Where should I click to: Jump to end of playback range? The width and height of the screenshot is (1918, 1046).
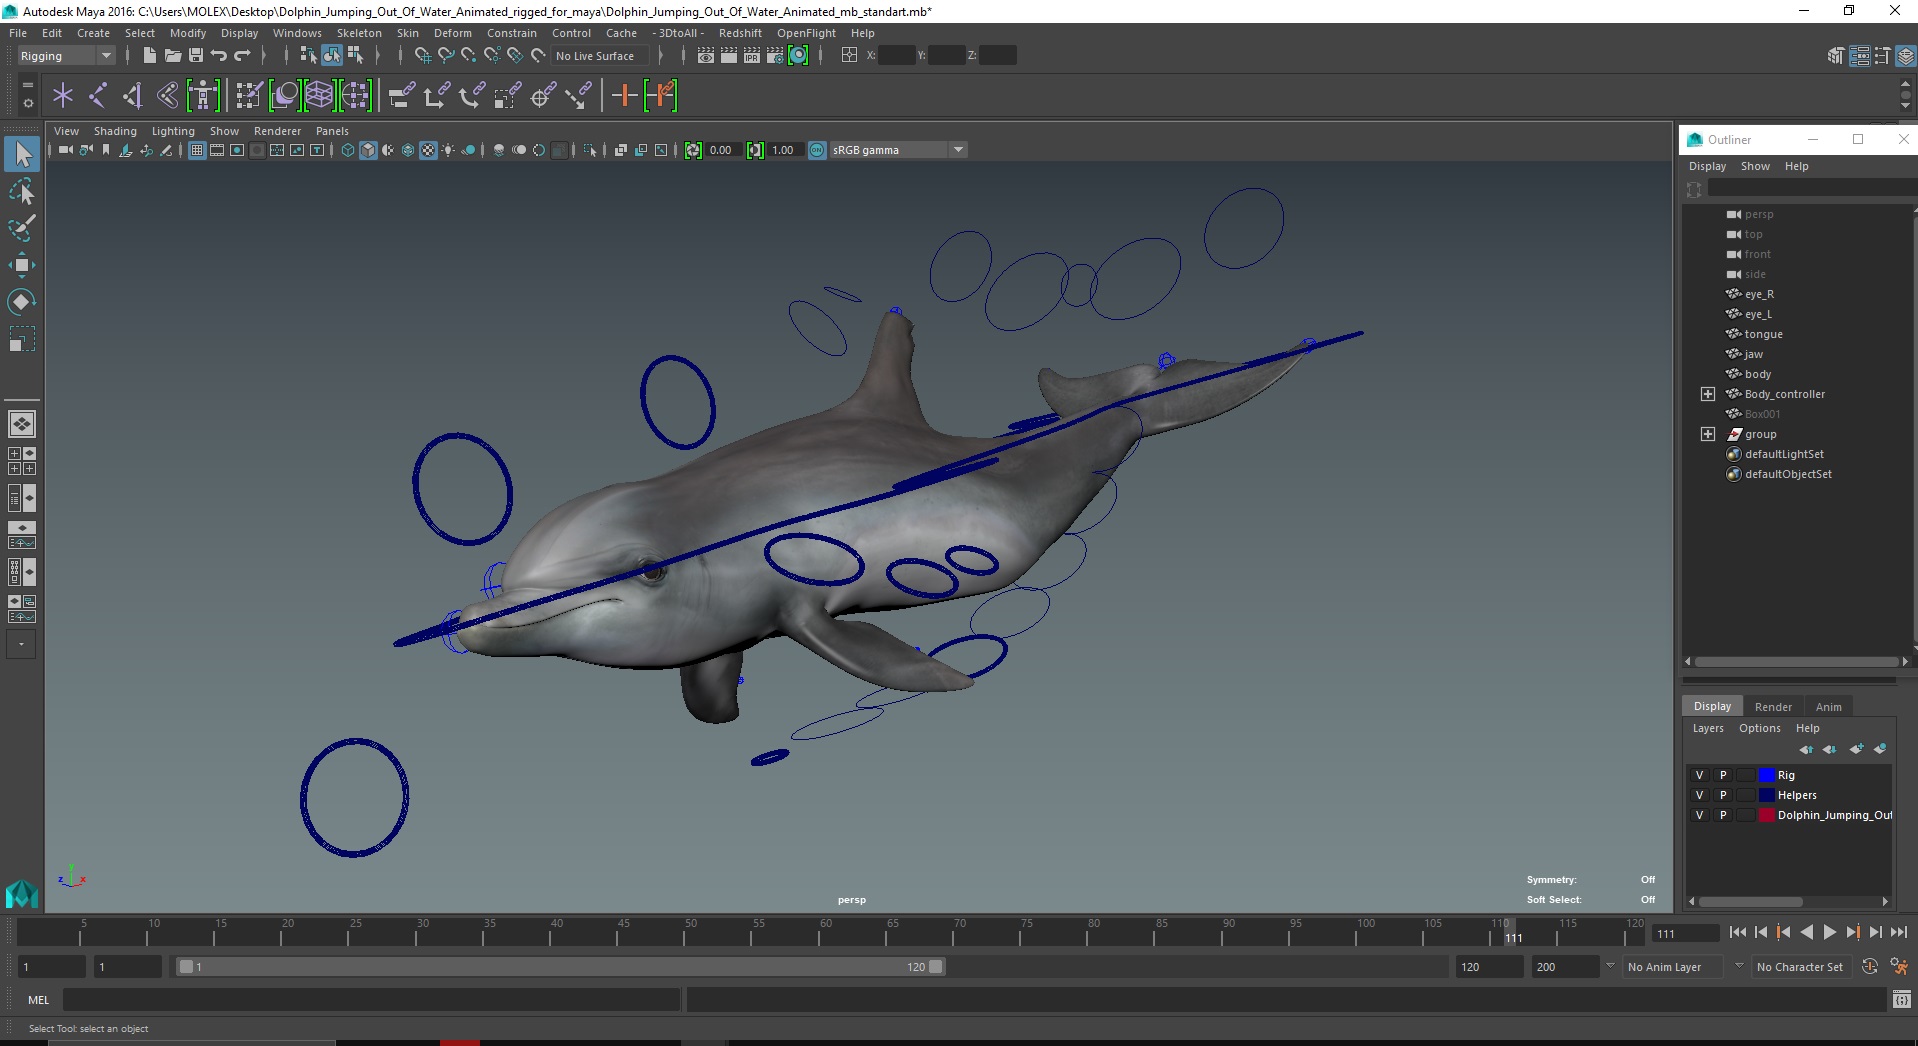[1899, 932]
